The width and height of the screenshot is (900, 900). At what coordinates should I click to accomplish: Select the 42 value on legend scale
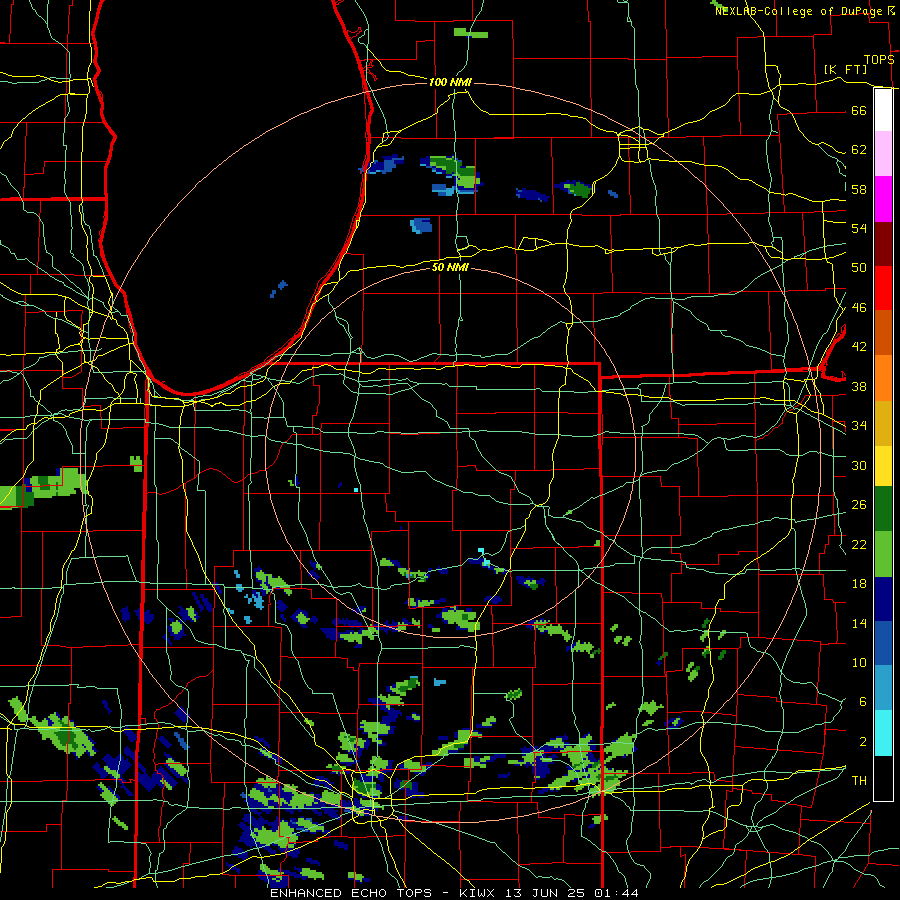pos(859,346)
